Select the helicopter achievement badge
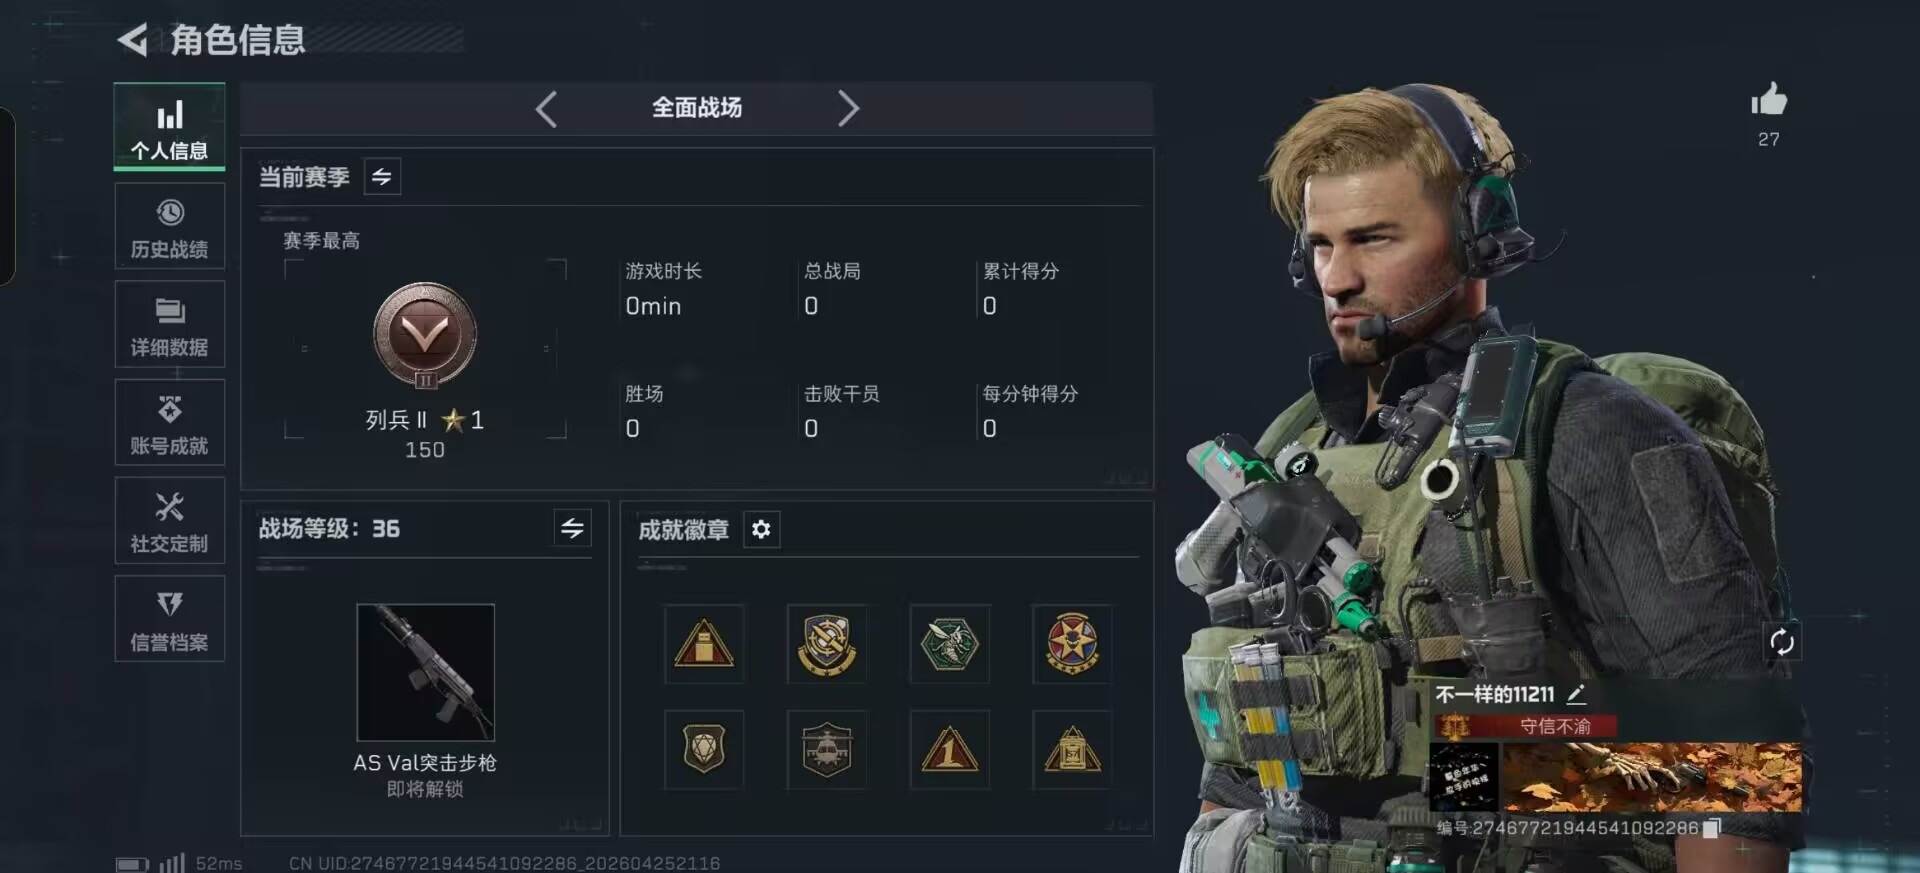 coord(826,749)
